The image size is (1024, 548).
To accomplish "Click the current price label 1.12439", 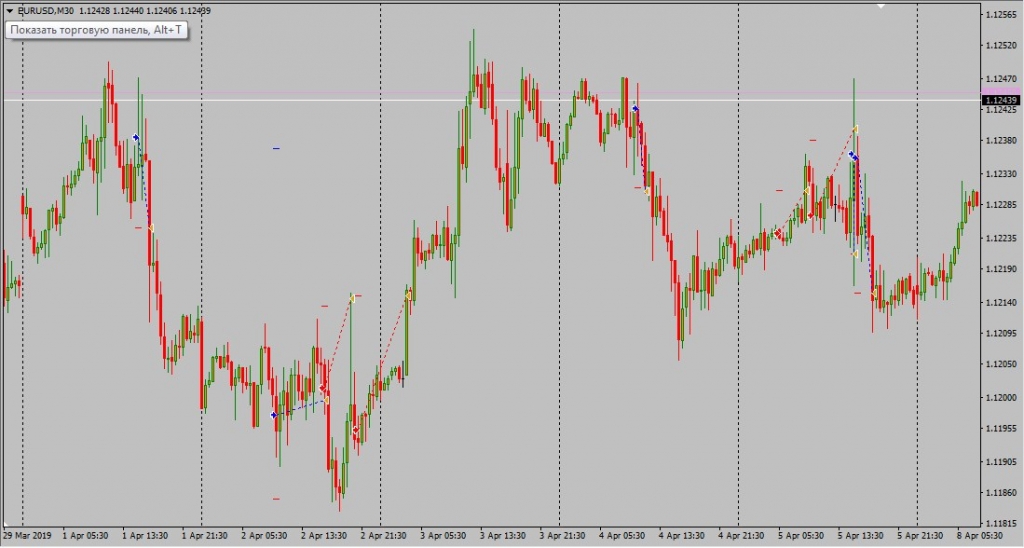I will pos(1000,100).
